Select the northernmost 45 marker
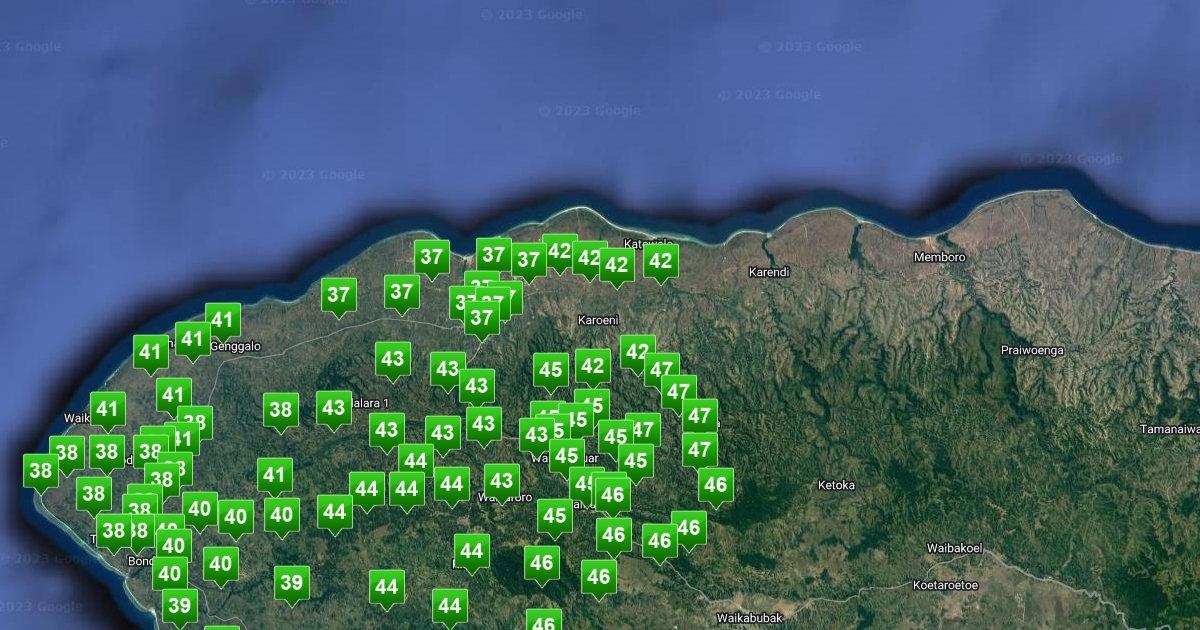Screen dimensions: 1200x630 coord(551,370)
